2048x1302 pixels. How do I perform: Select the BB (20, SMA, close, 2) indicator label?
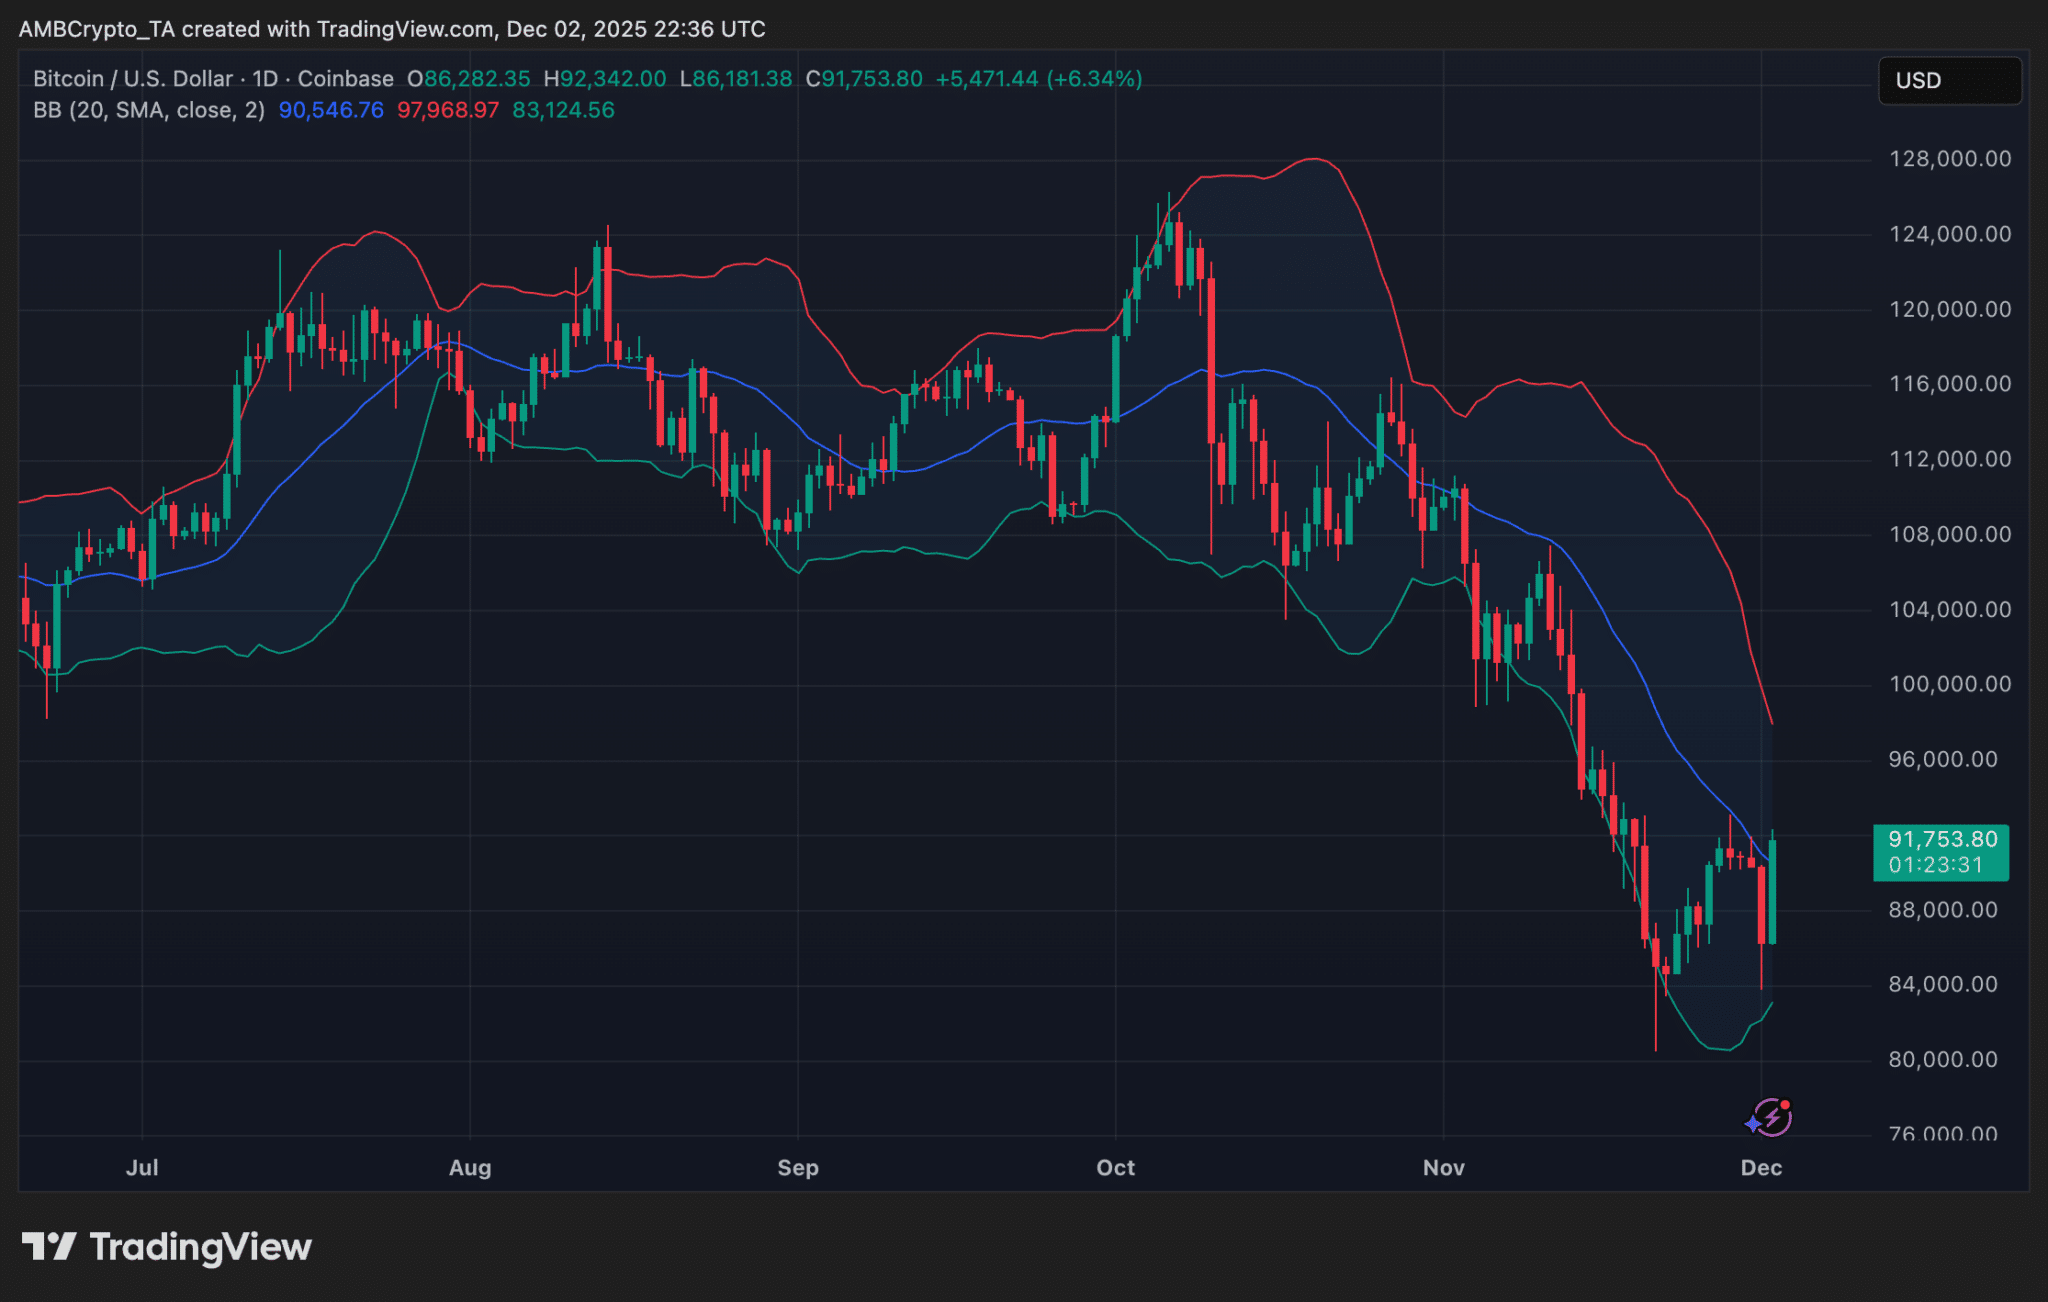(149, 110)
